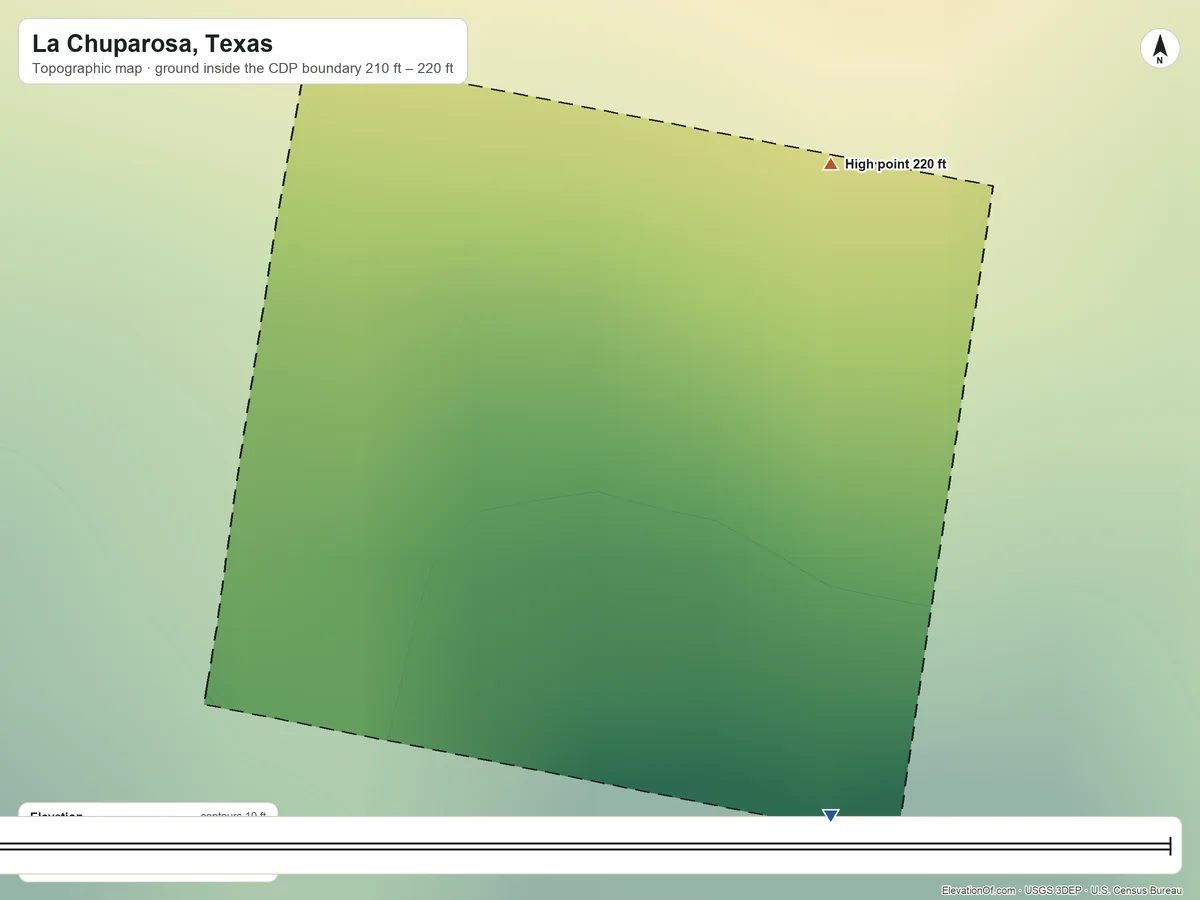Select the "La Chuparosa, Texas" title

[152, 43]
